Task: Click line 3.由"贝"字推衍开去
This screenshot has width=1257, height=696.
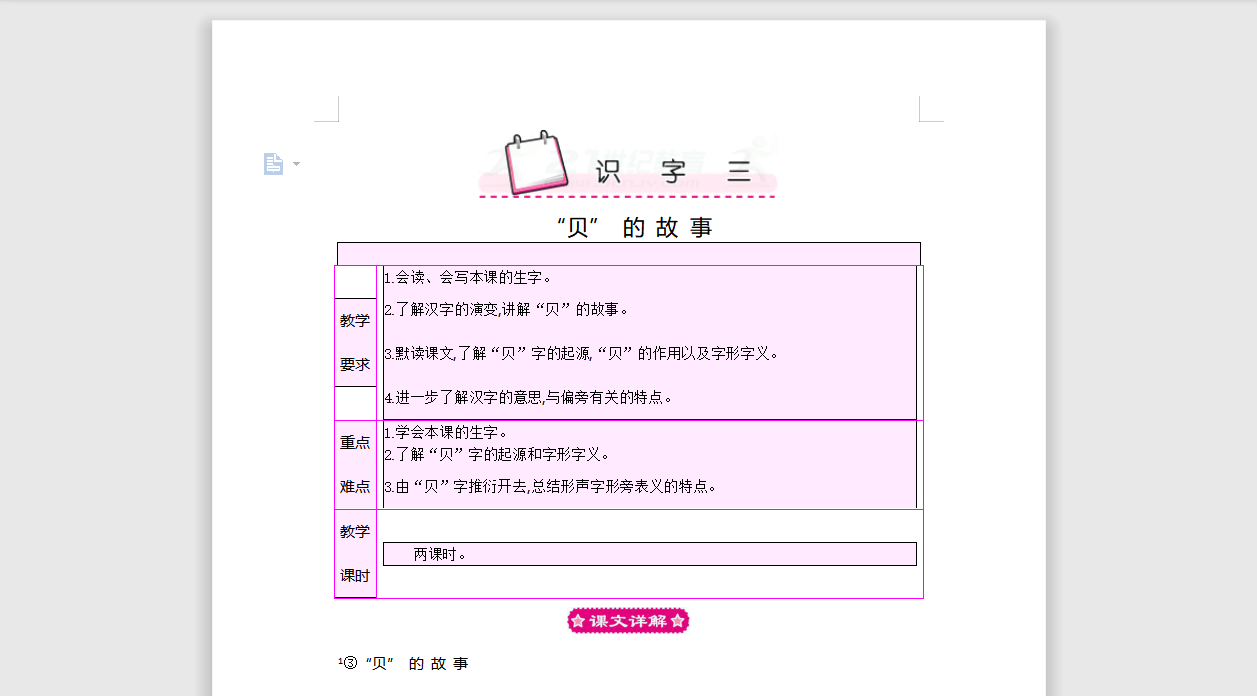Action: [551, 487]
